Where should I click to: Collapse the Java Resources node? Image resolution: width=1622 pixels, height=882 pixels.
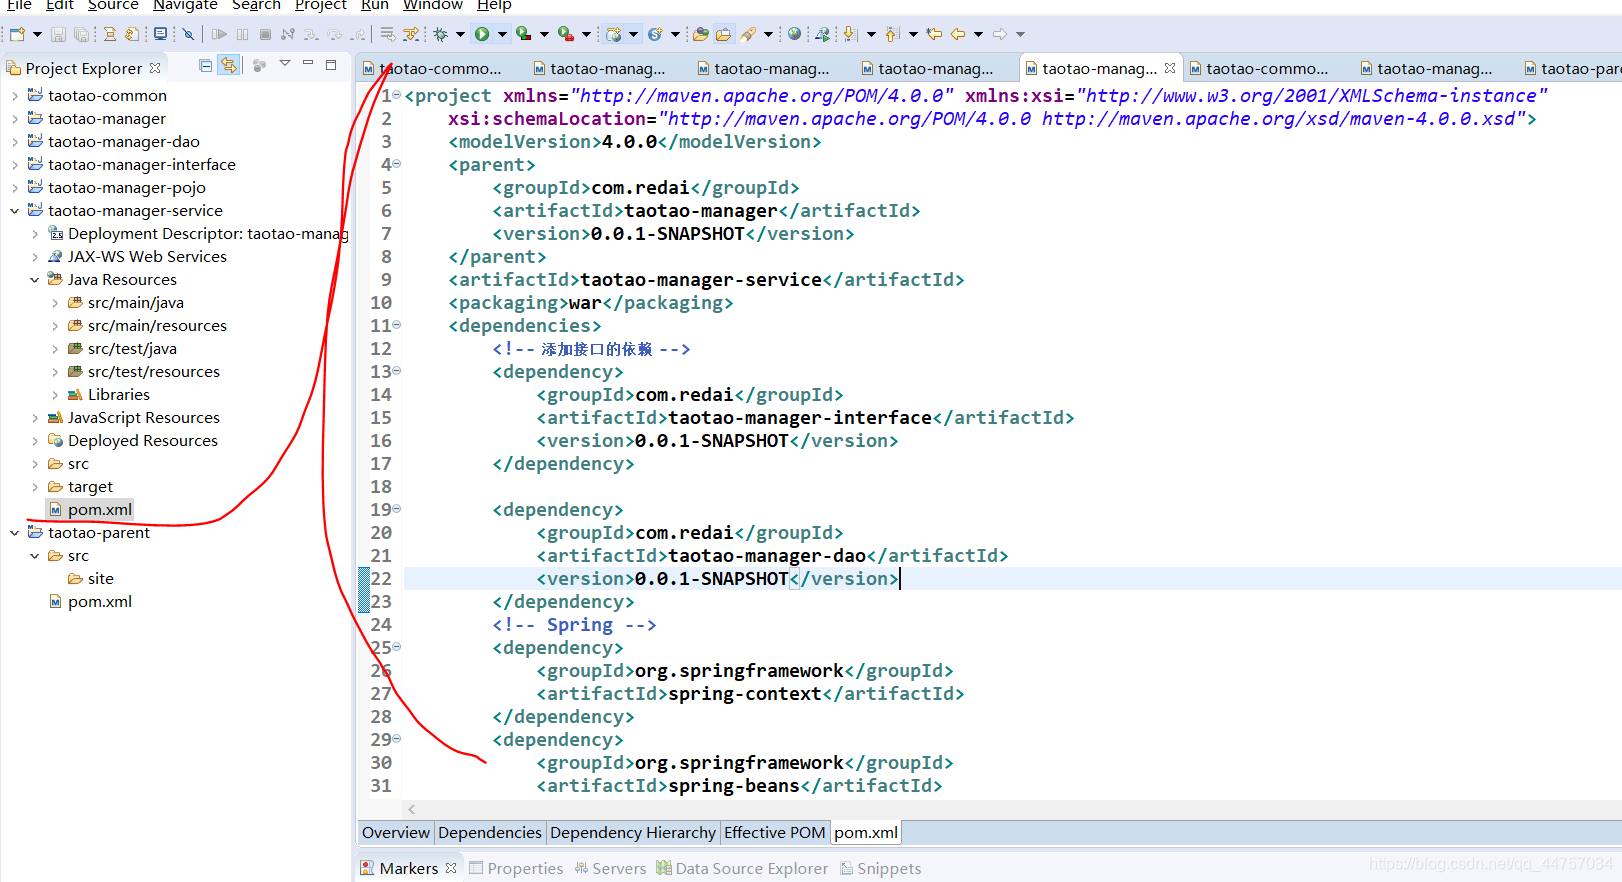click(x=34, y=280)
